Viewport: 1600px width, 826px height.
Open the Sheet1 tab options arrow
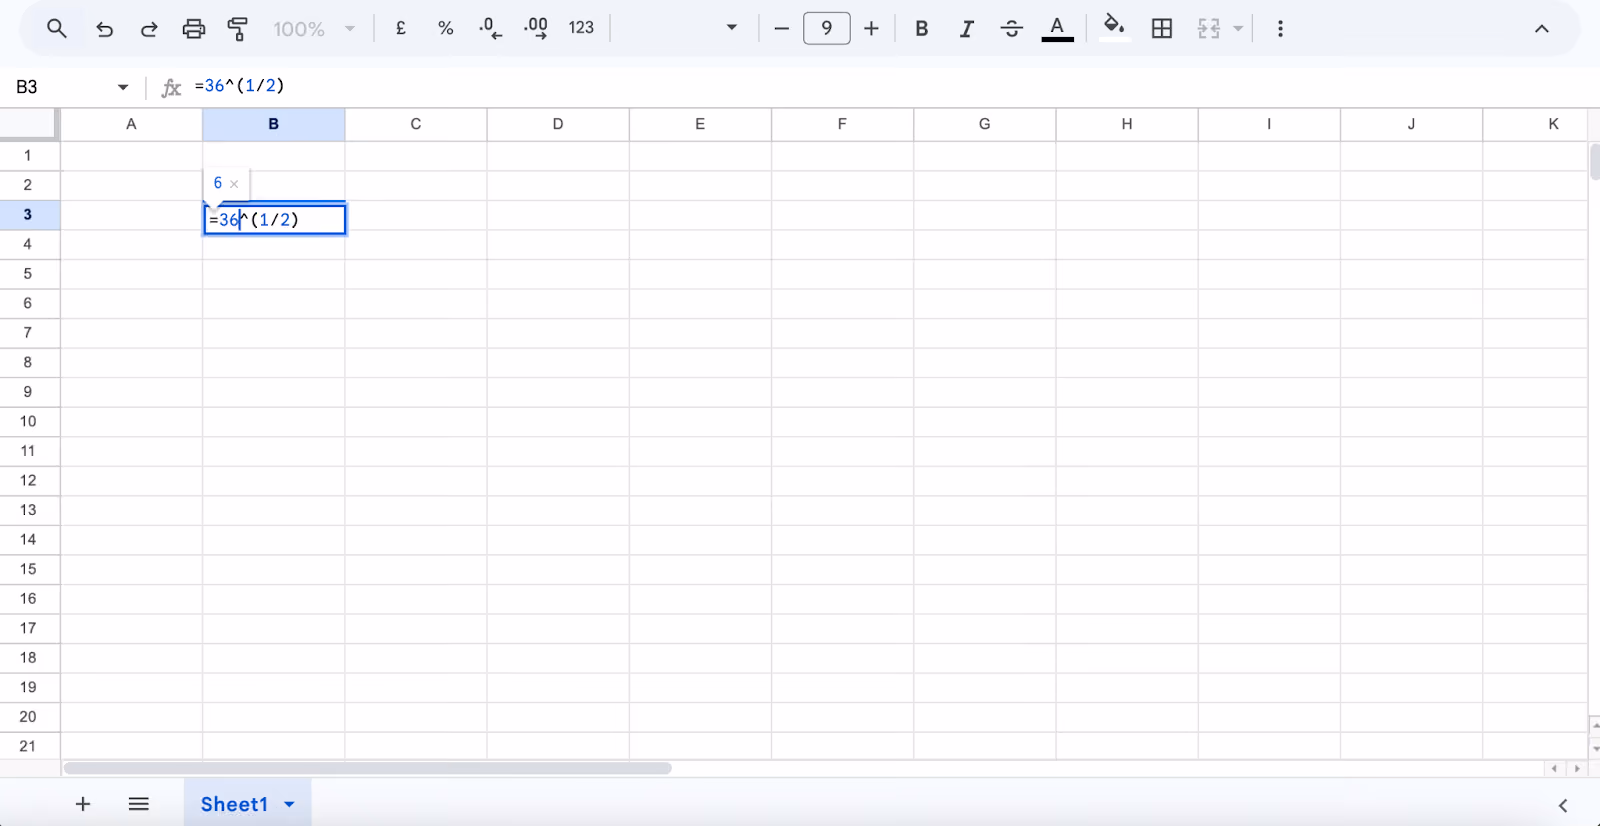click(290, 804)
